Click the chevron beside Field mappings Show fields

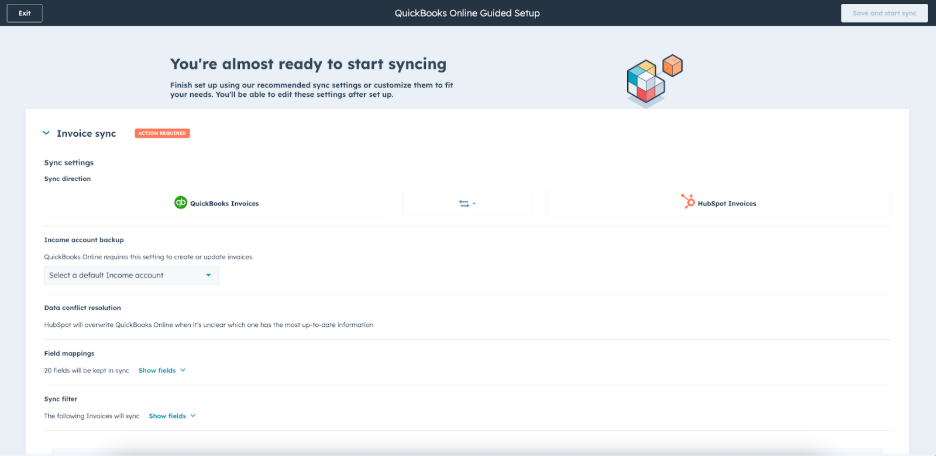tap(183, 370)
